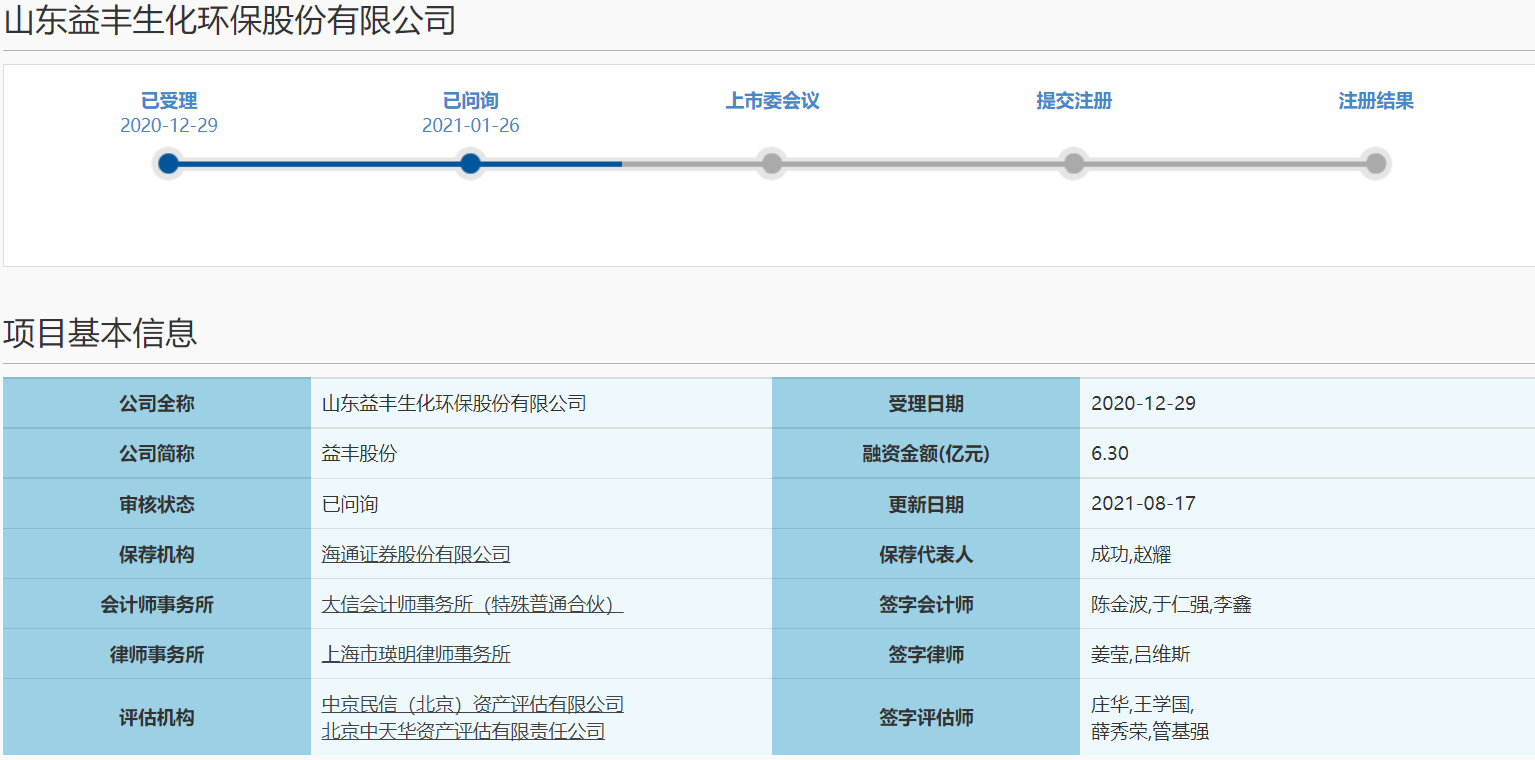
Task: Click the 上市委会议 stage marker dot
Action: click(x=772, y=163)
